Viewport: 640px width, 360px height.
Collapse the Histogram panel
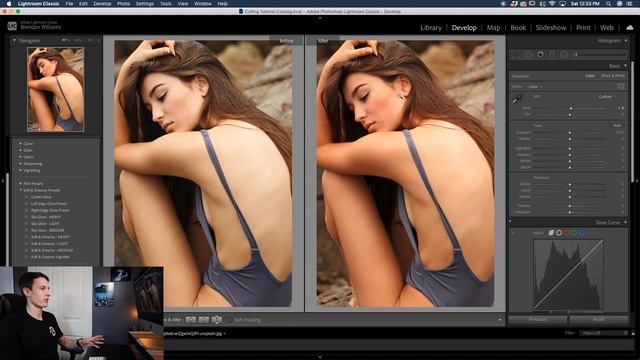pyautogui.click(x=626, y=40)
